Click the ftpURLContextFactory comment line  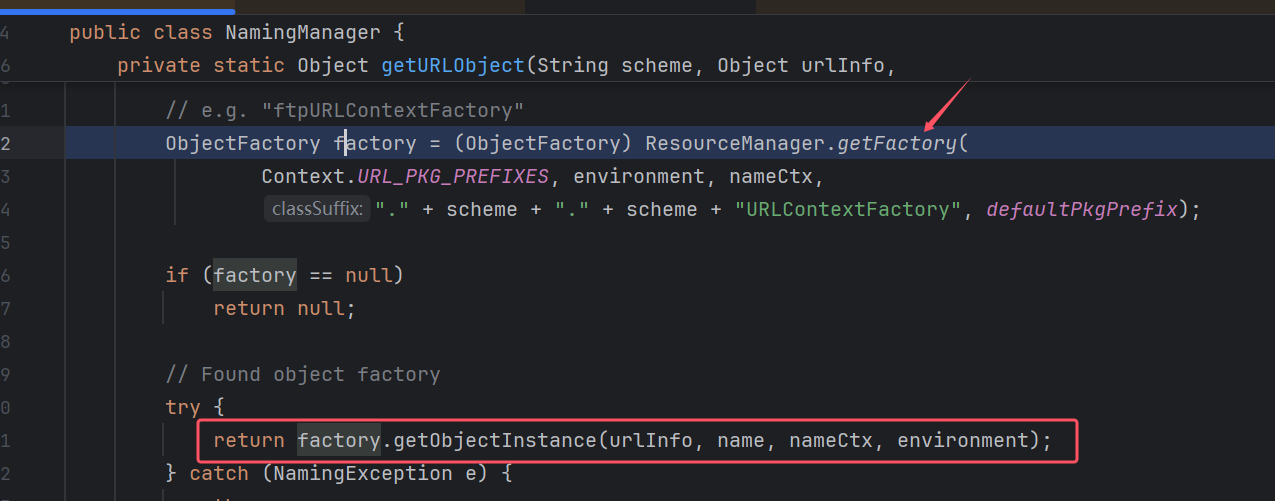point(345,109)
